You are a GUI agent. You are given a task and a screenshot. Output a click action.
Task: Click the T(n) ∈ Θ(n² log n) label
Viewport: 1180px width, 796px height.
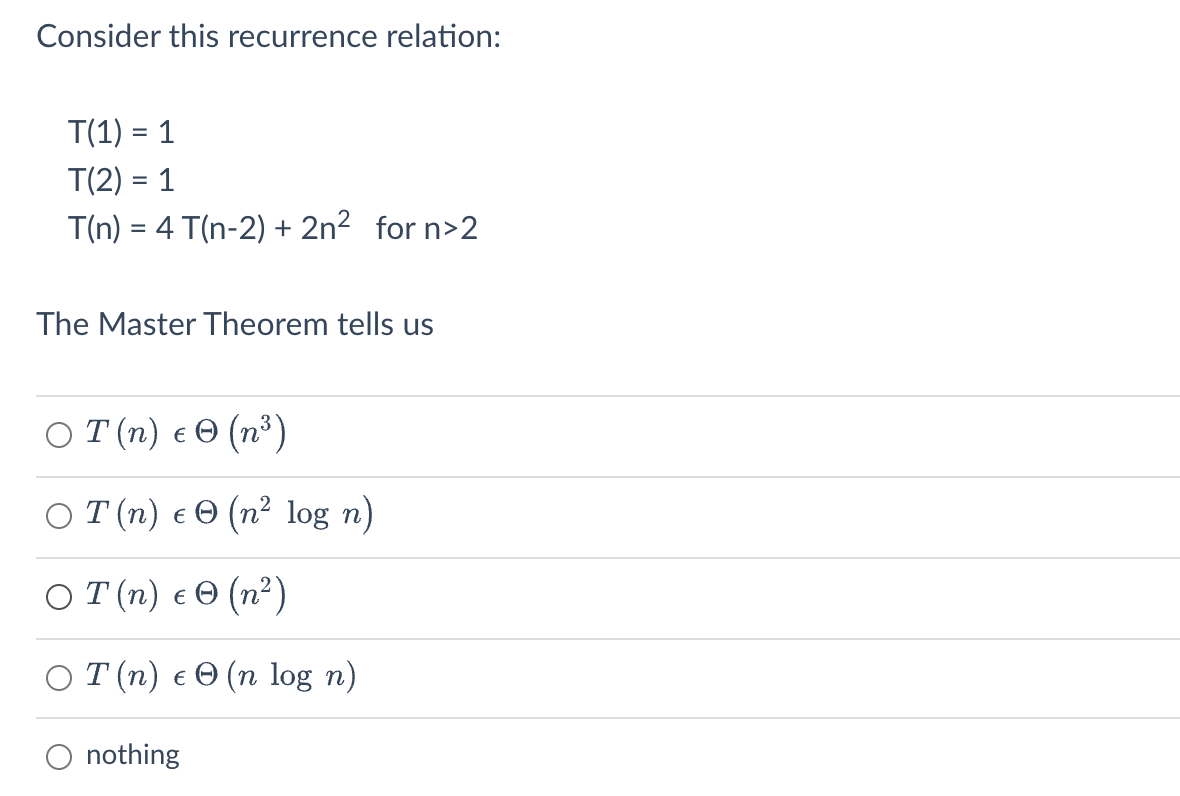point(230,514)
